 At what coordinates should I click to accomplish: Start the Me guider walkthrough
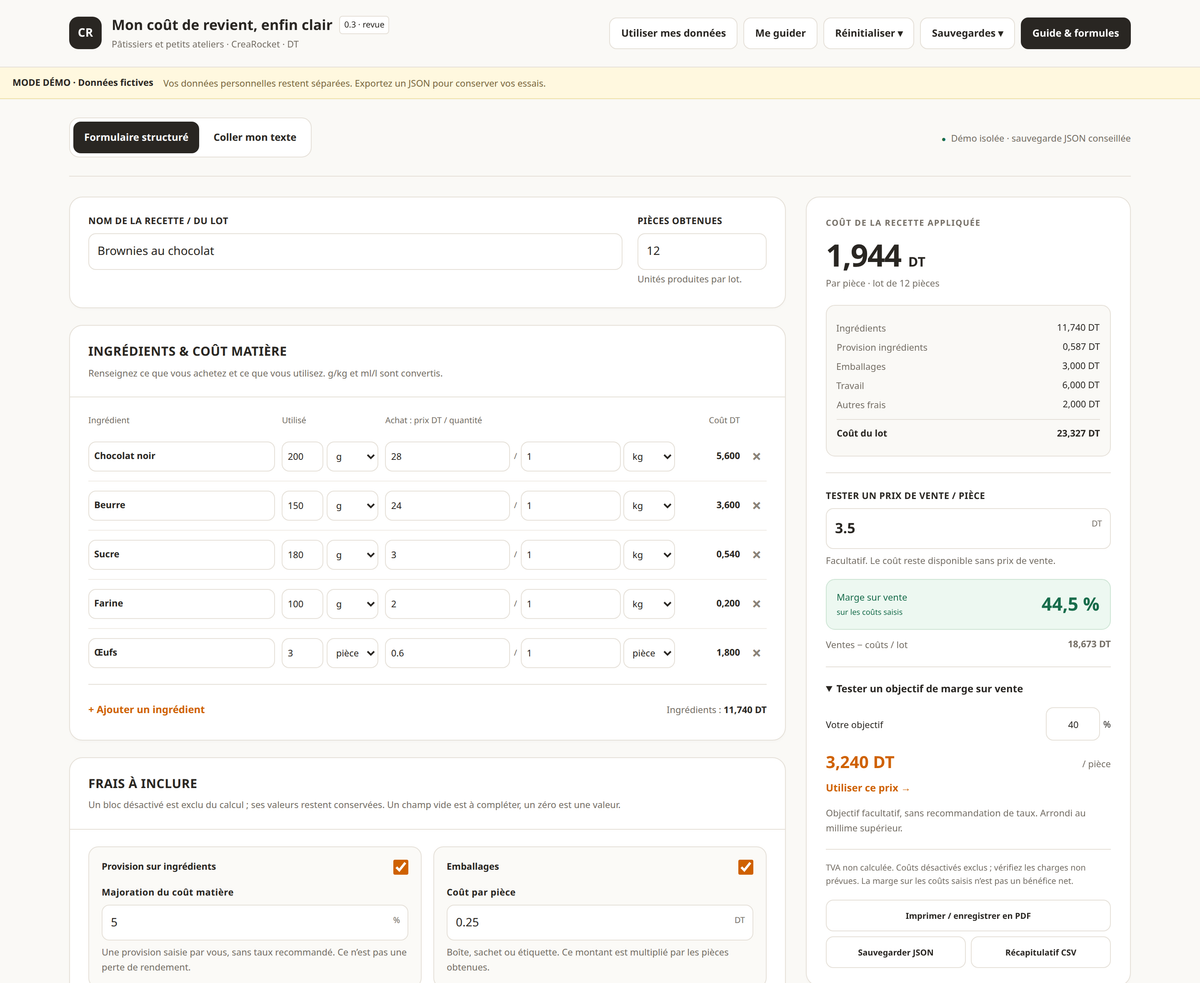[x=781, y=33]
